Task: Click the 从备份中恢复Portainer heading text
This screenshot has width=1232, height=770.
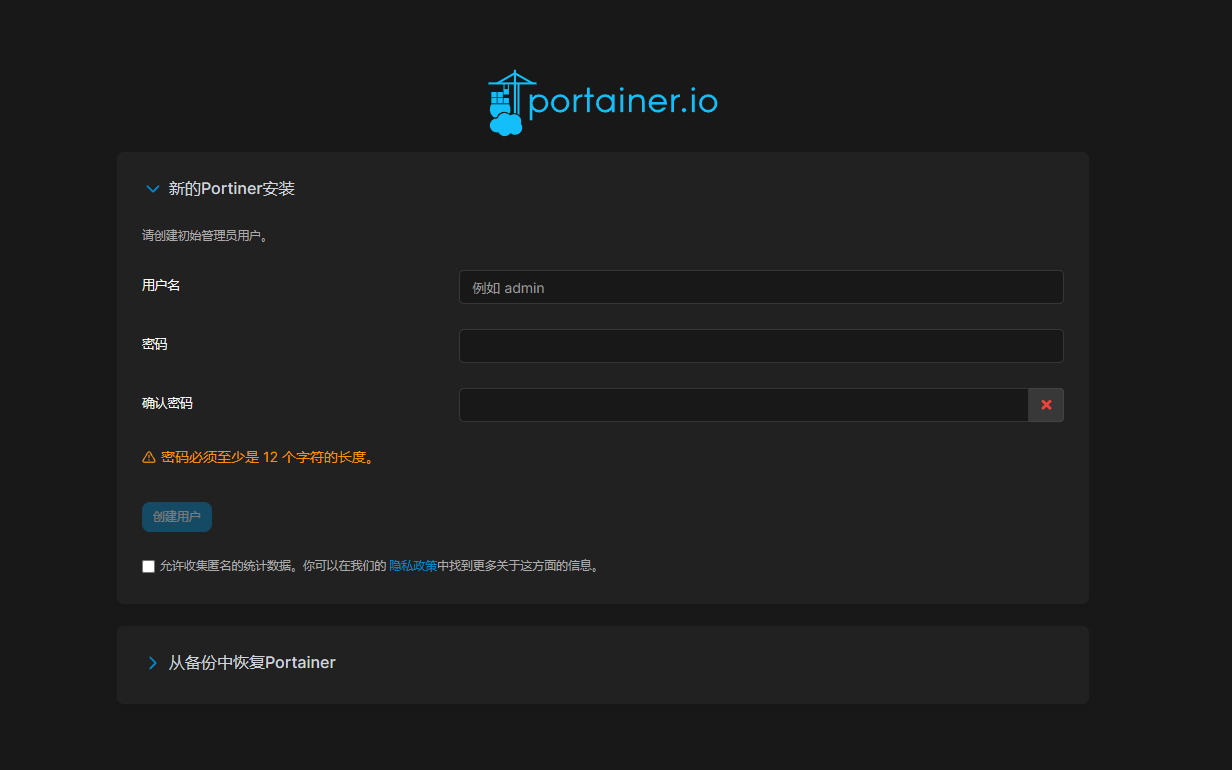Action: click(252, 662)
